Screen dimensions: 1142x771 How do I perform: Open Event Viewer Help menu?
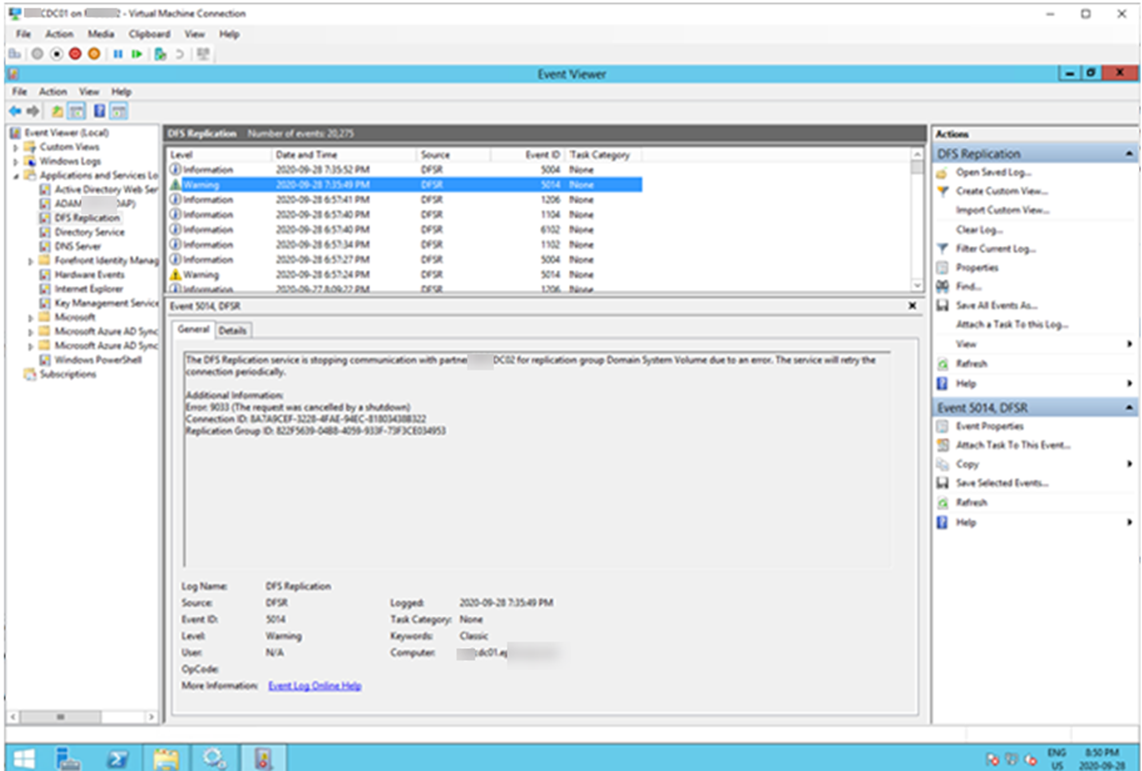pyautogui.click(x=121, y=91)
